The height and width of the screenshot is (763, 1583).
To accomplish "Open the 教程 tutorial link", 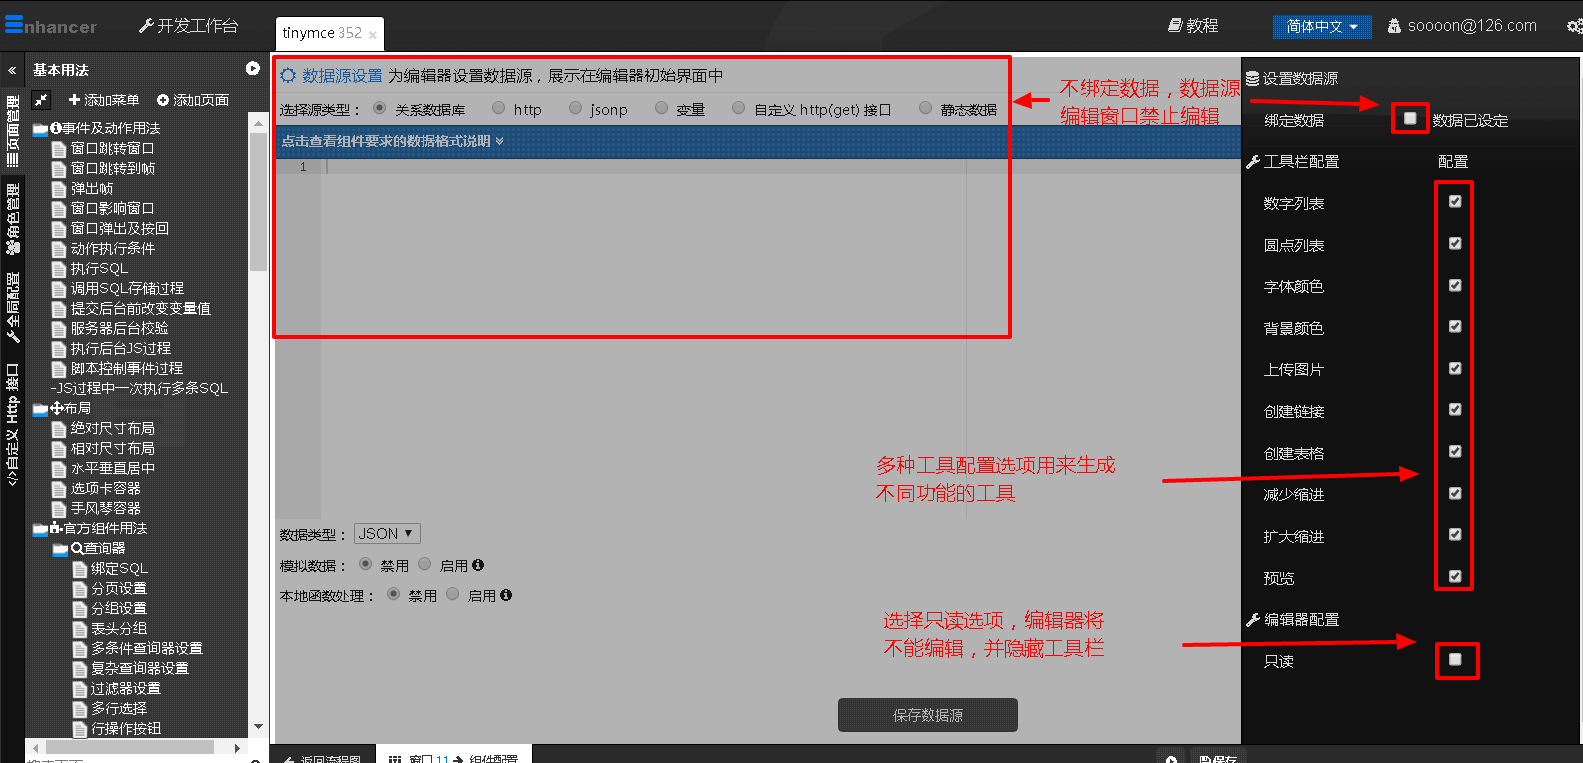I will click(x=1193, y=26).
